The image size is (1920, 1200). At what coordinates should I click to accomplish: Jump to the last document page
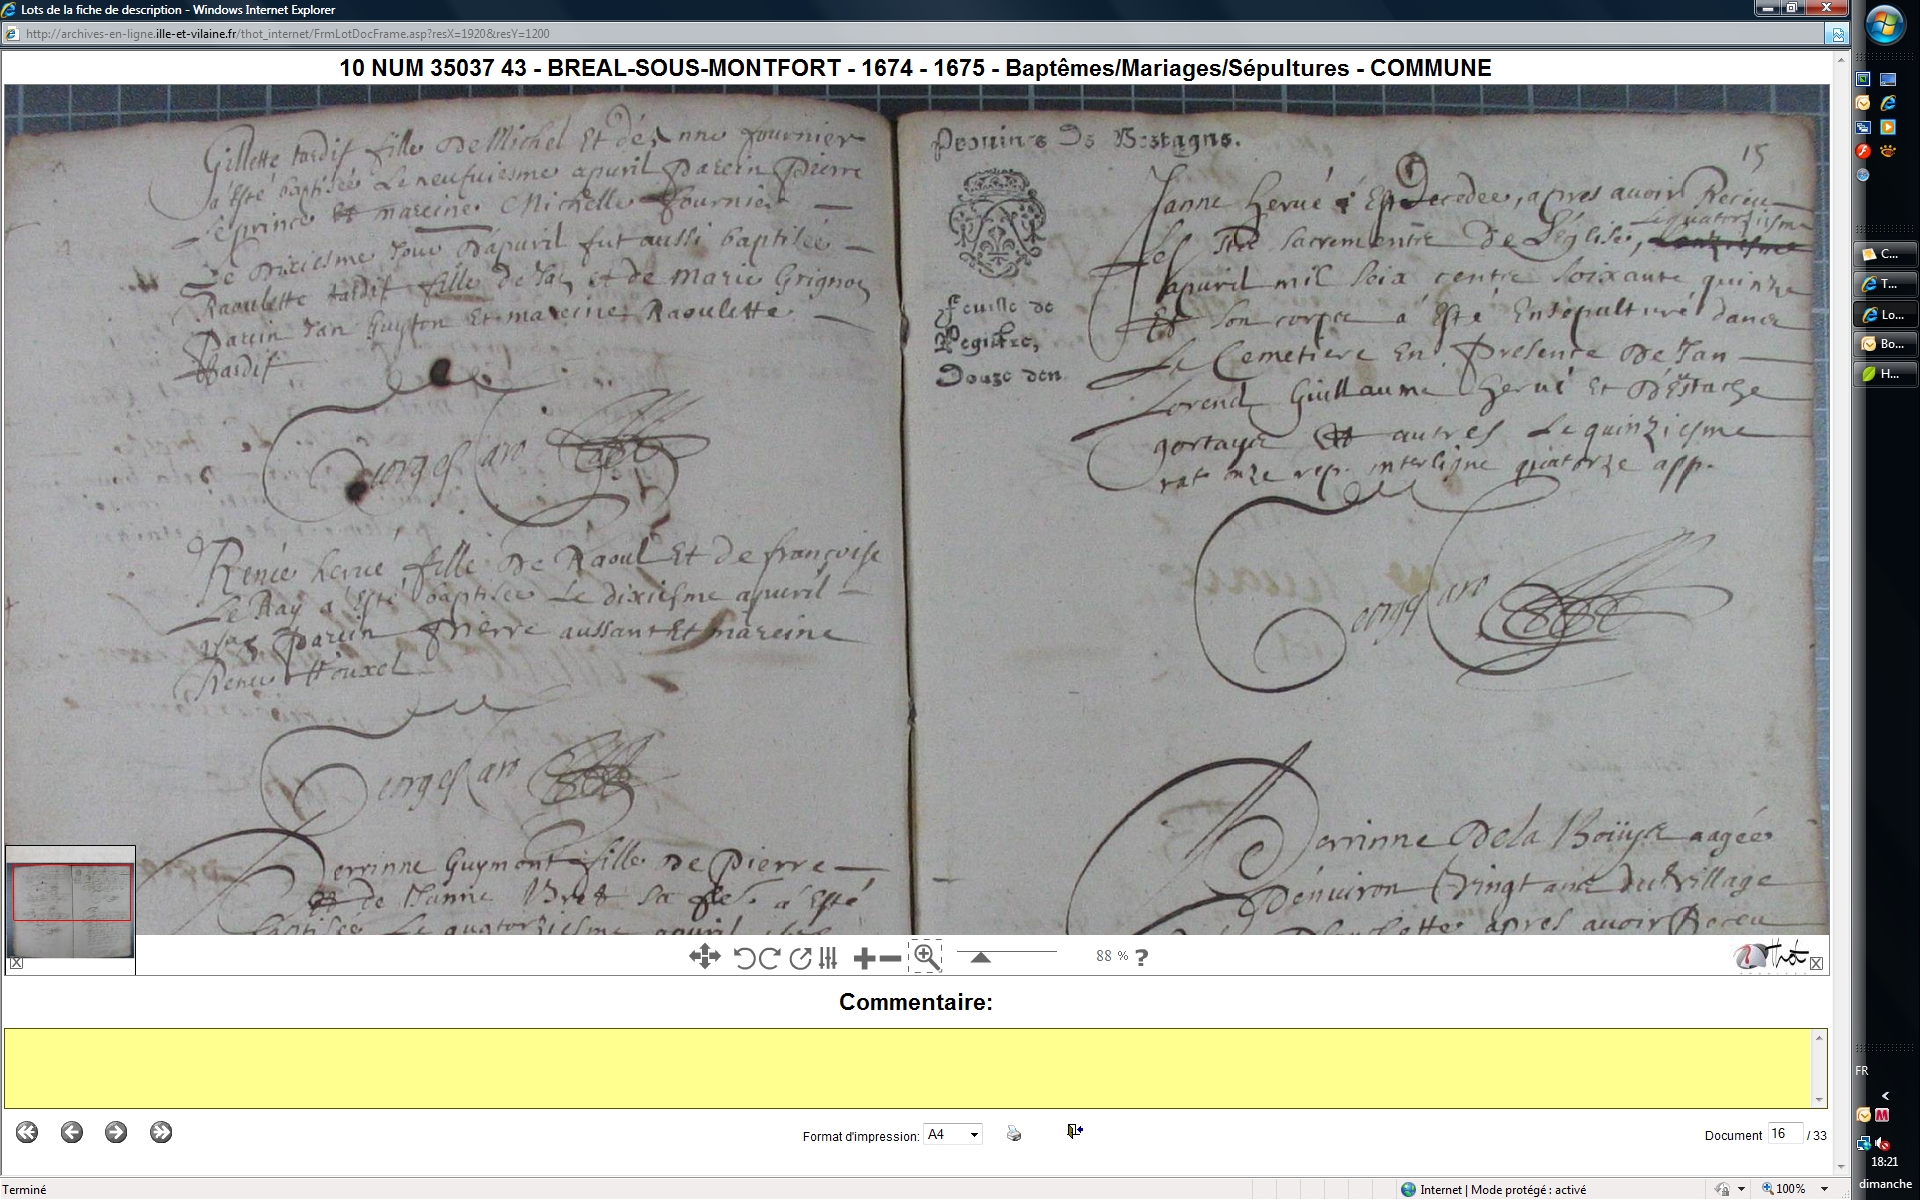161,1132
